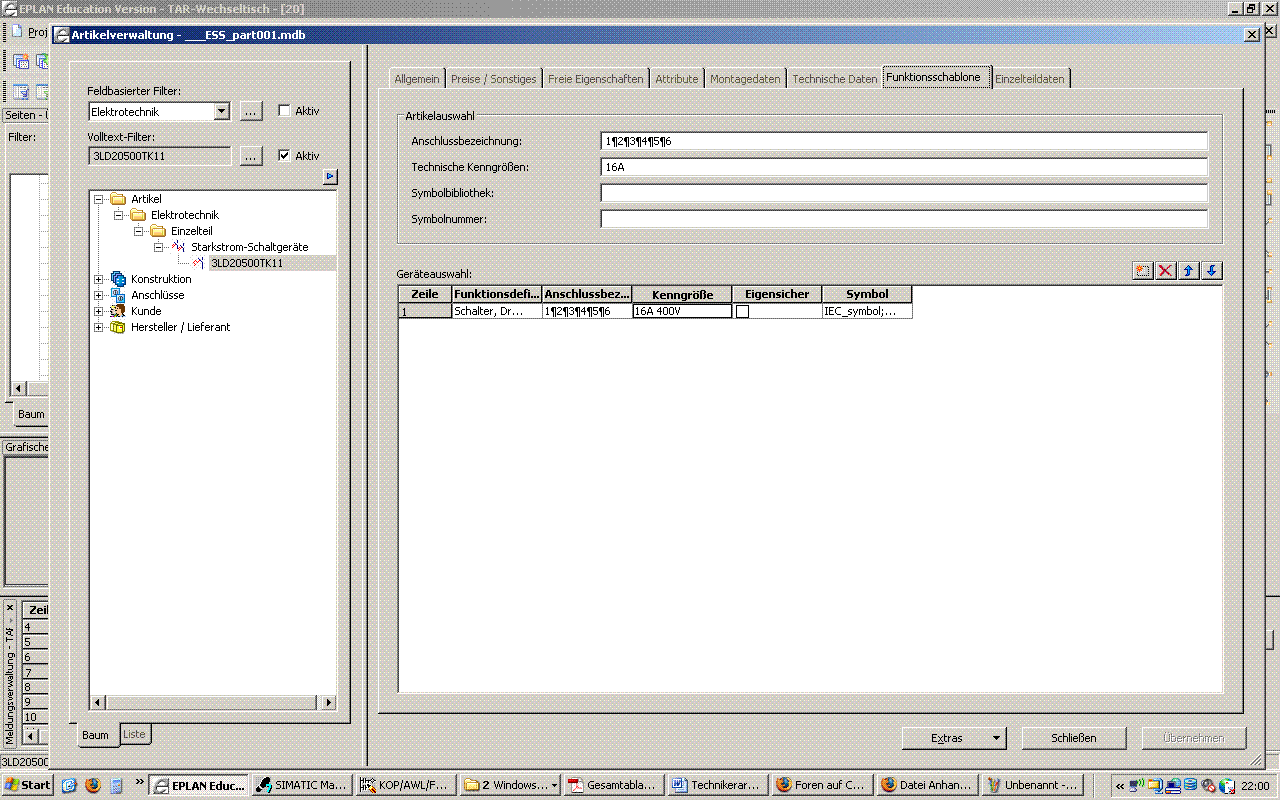Open Feldbasierter Filter browse (...) button

(x=251, y=112)
